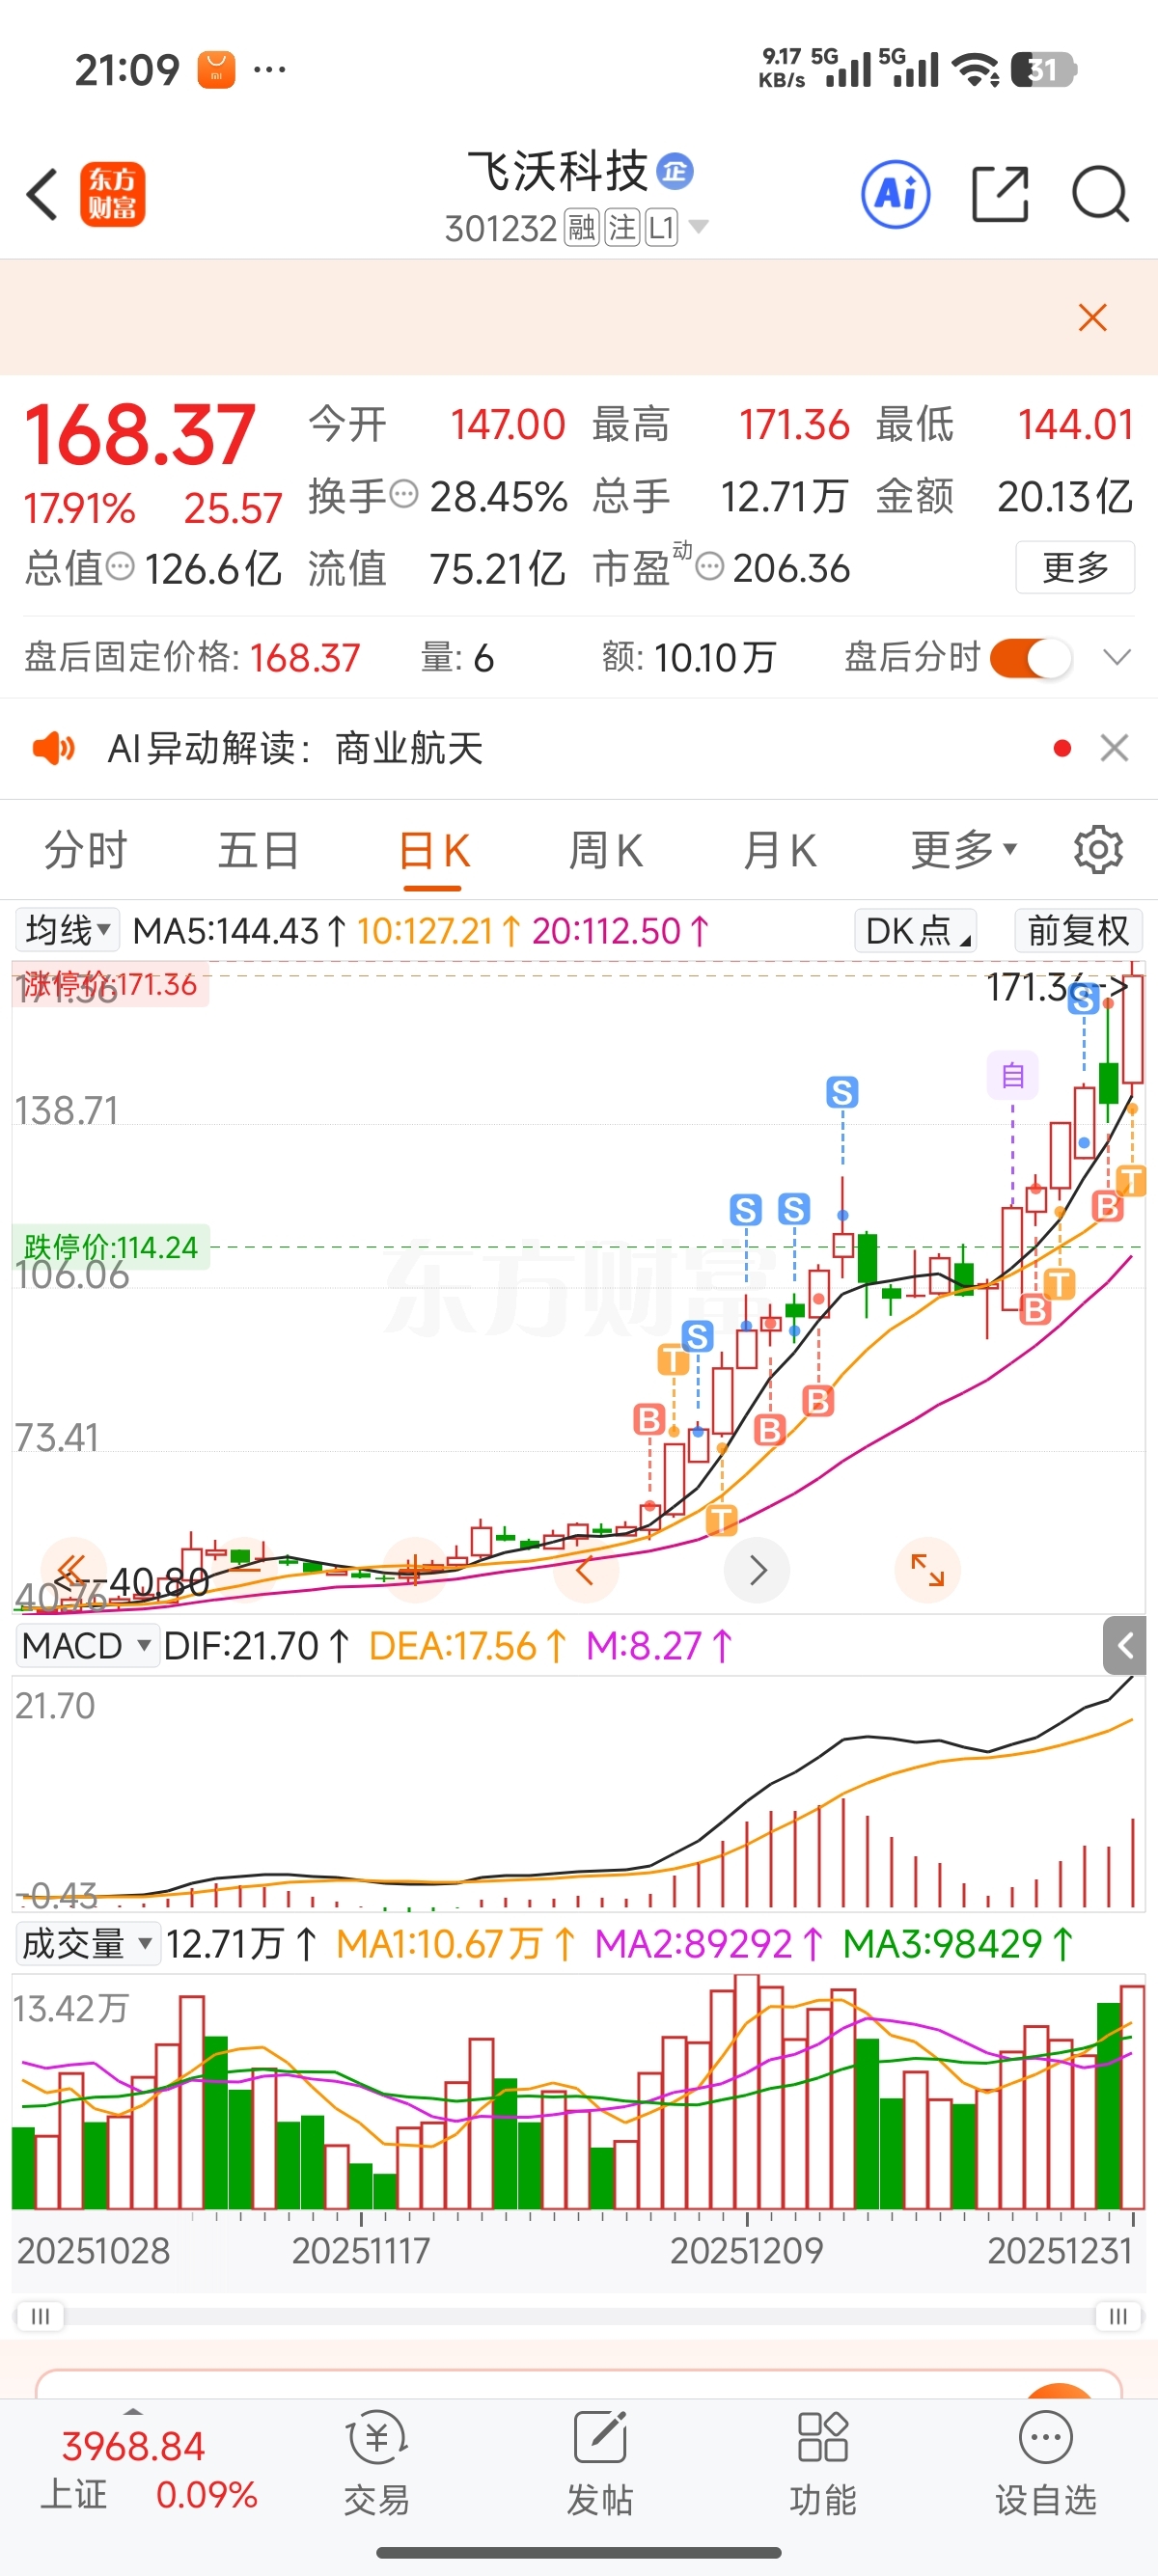Shift chart left with the orange arrow

pyautogui.click(x=586, y=1569)
